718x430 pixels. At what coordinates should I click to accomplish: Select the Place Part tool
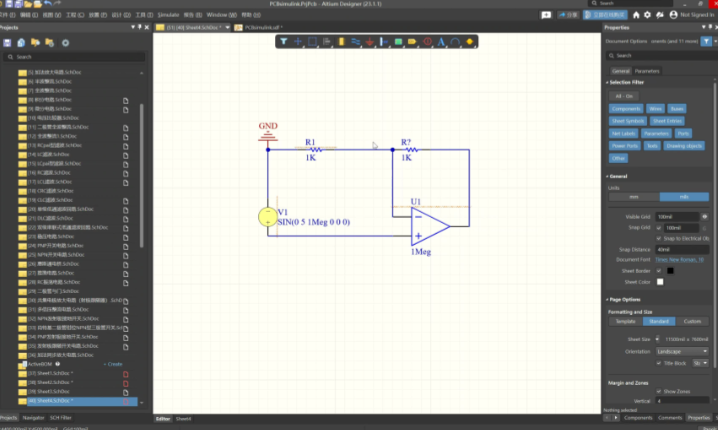[x=341, y=42]
